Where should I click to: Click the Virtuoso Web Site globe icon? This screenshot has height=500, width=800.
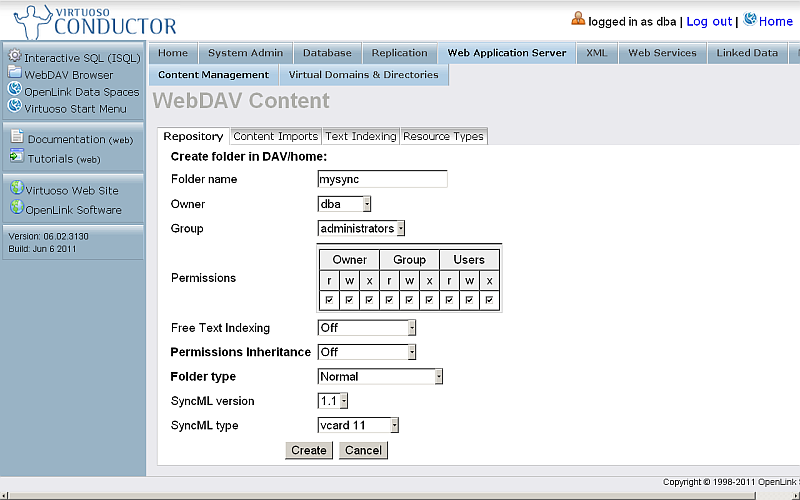tap(17, 189)
